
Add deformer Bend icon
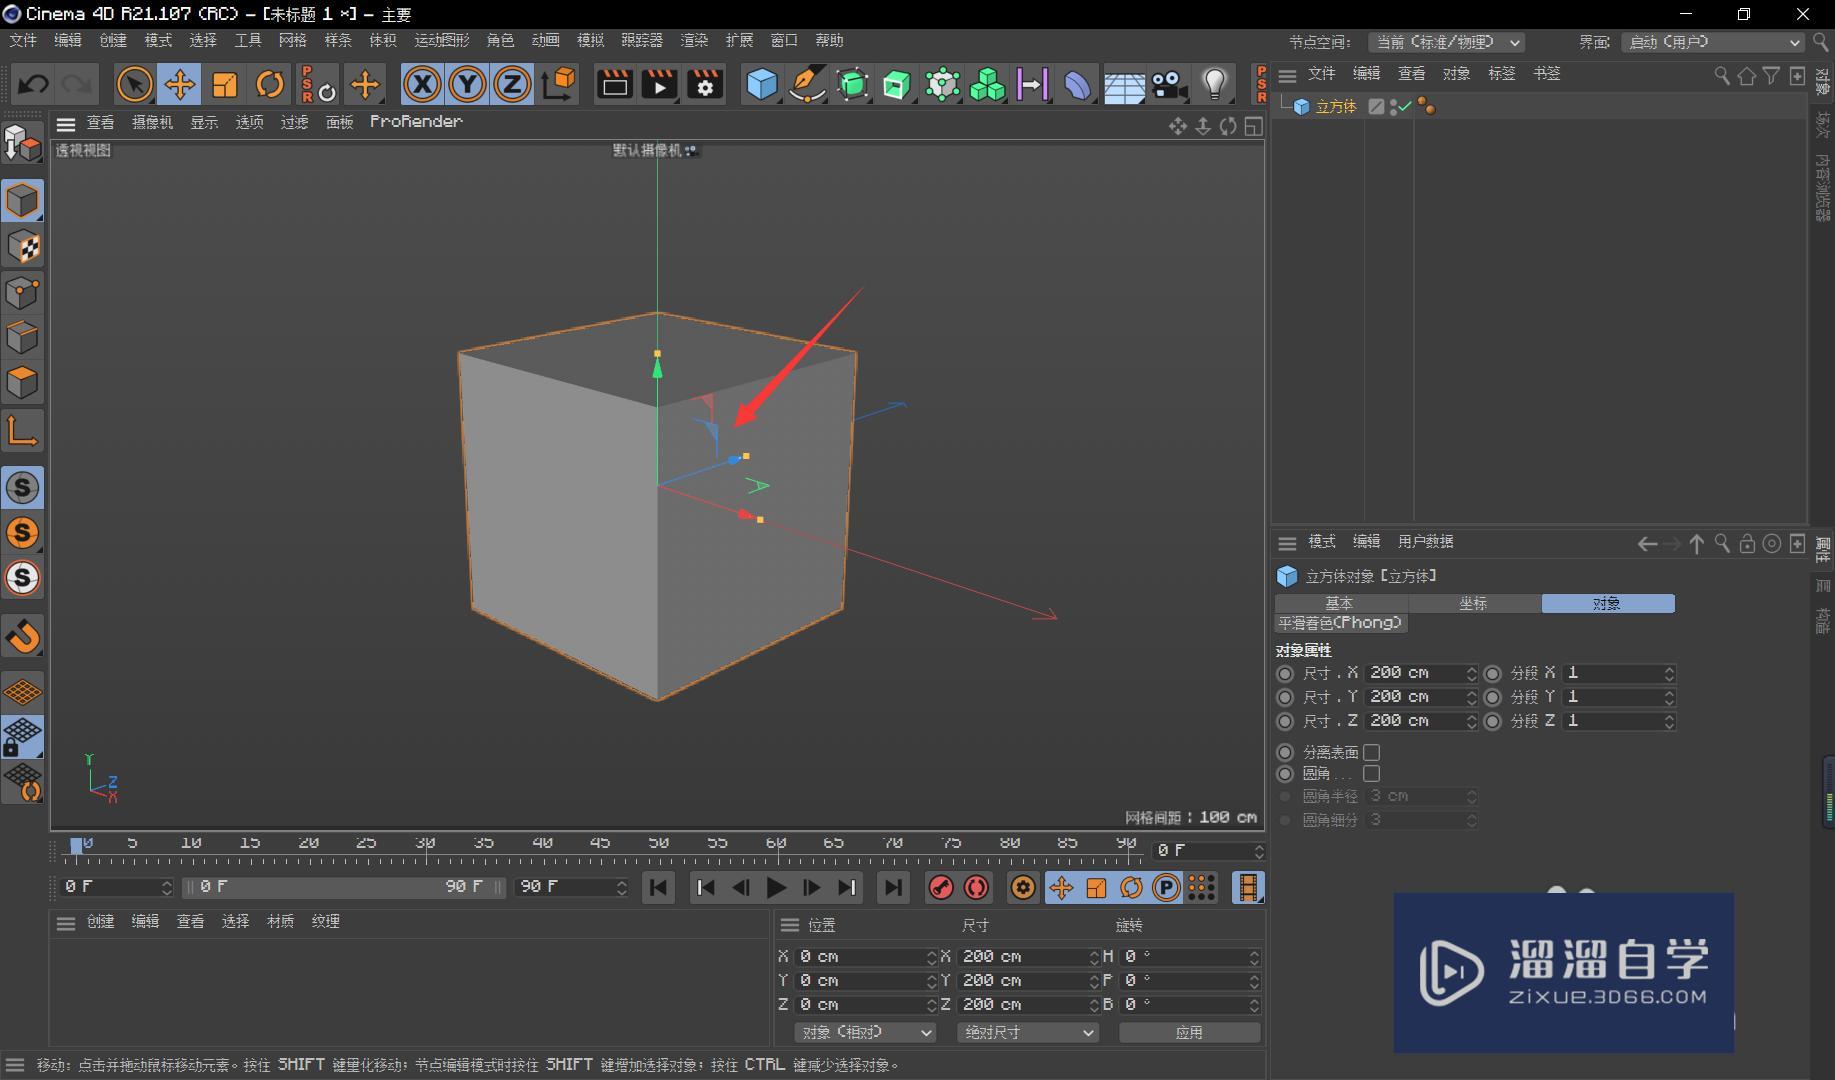(1077, 85)
